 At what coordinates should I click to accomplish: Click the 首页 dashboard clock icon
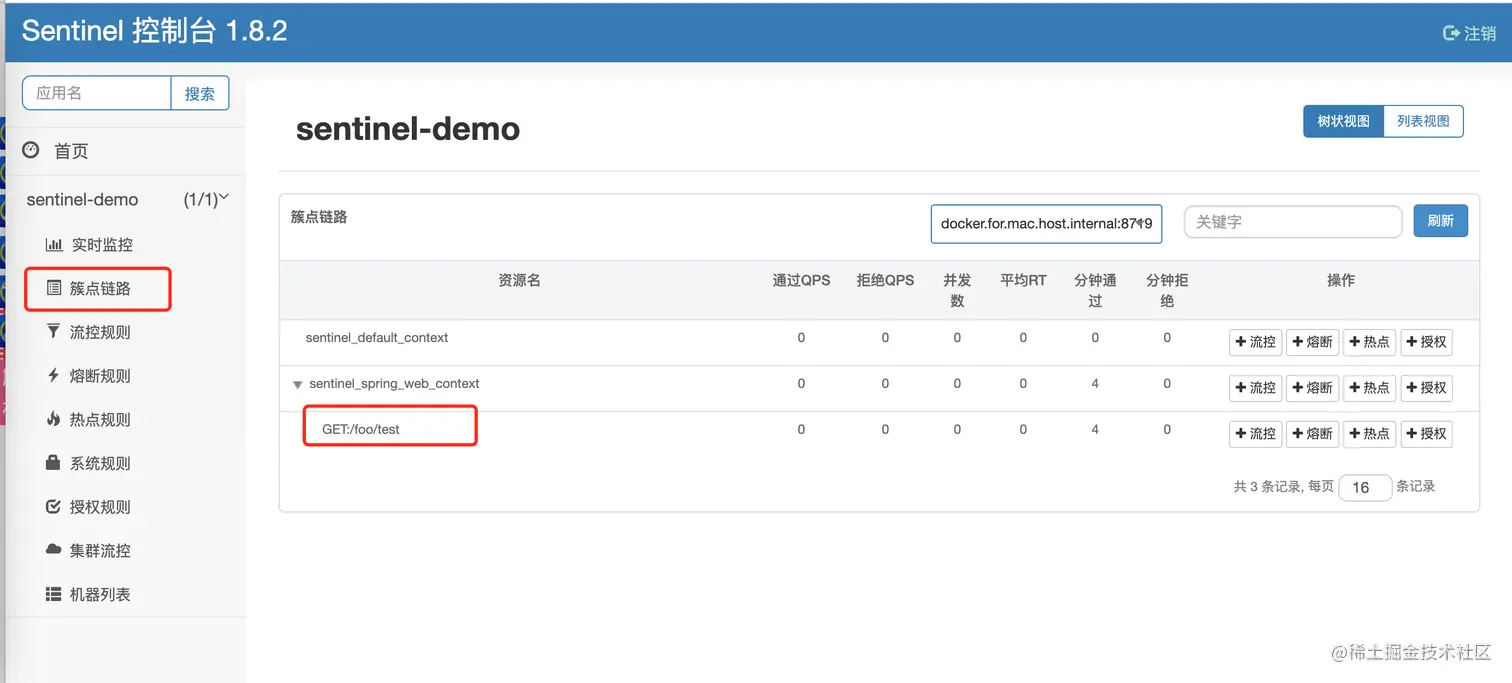click(x=31, y=150)
